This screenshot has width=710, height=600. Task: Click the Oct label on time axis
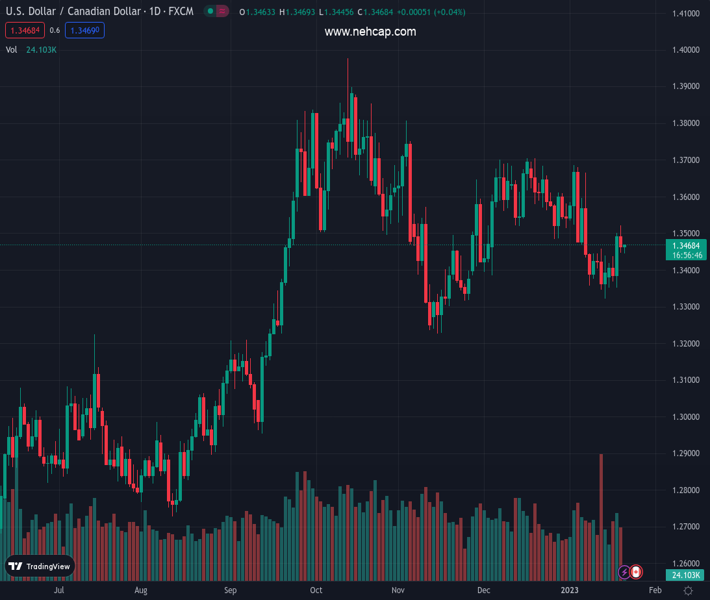click(316, 591)
